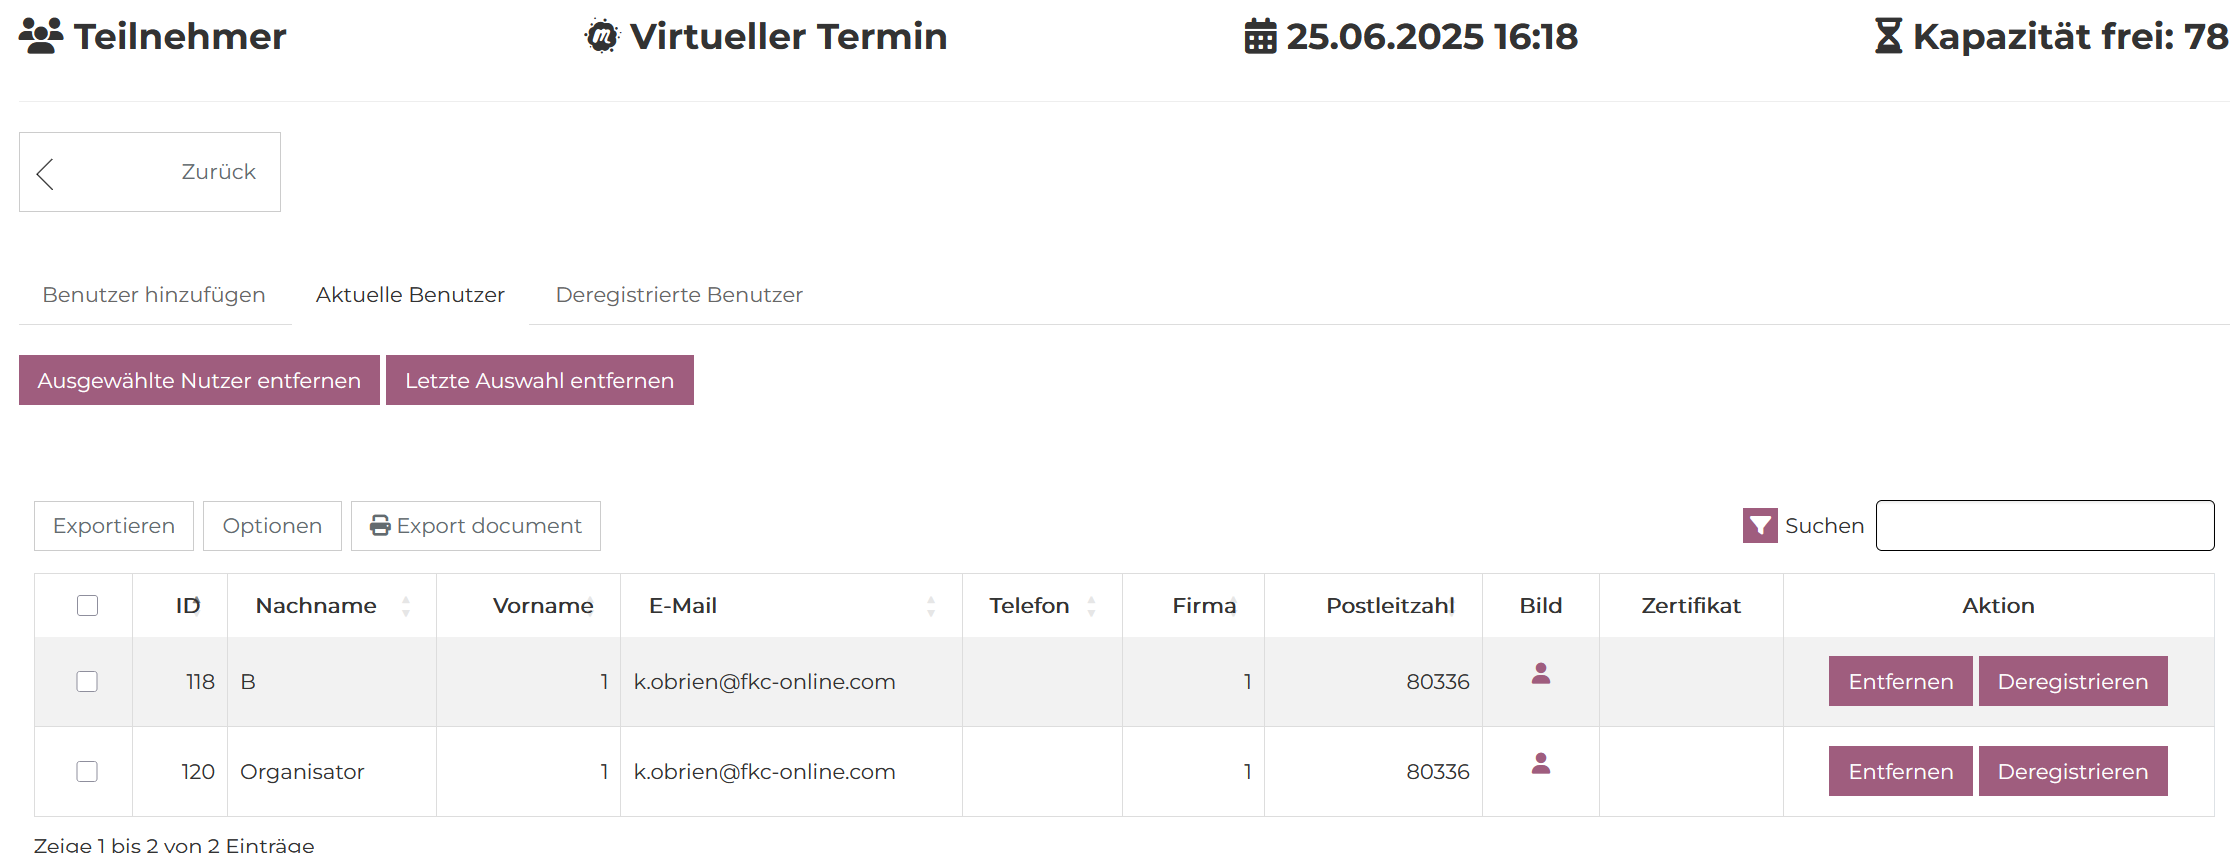Select the checkbox for user ID 120
This screenshot has height=853, width=2232.
coord(88,772)
